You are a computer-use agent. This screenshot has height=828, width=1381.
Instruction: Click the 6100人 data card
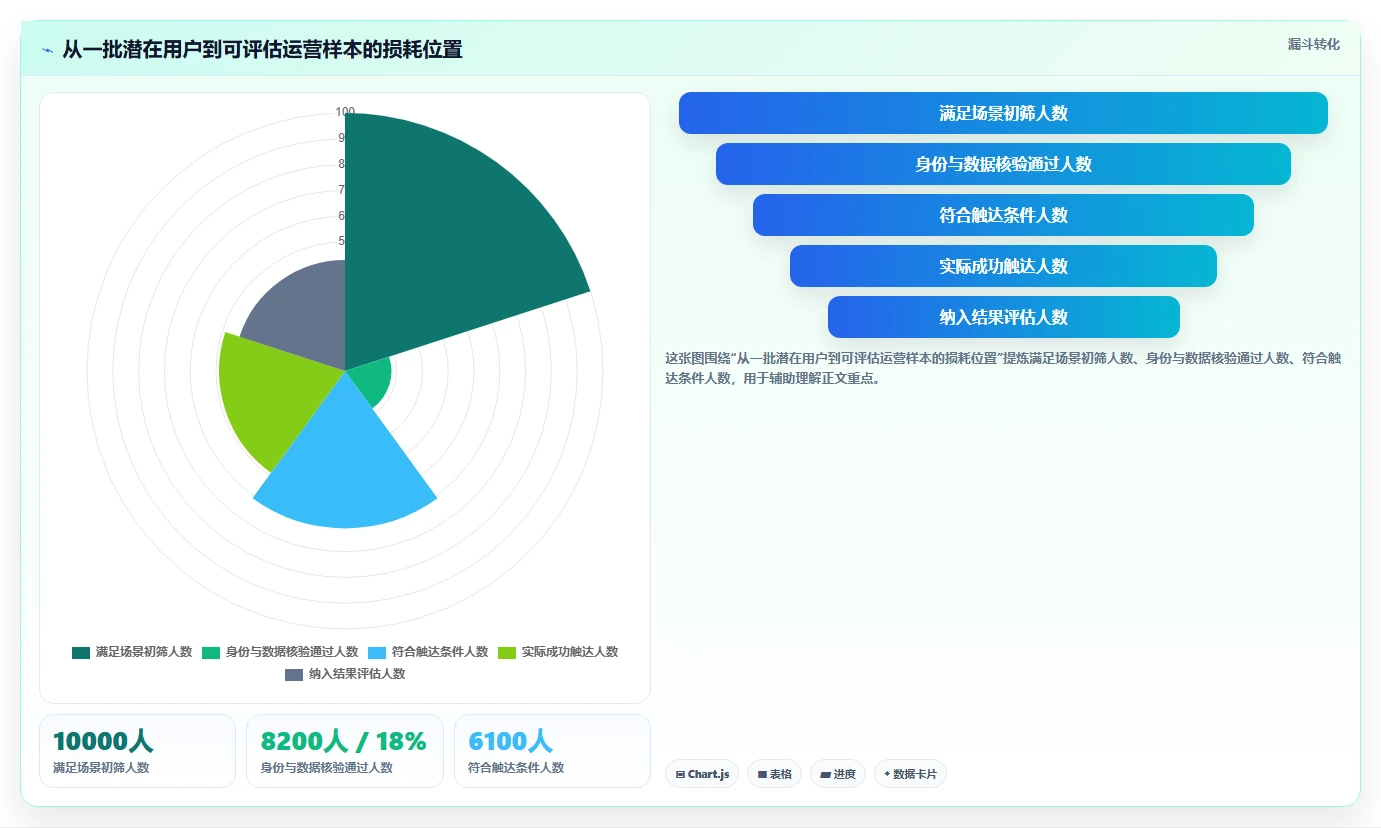552,751
